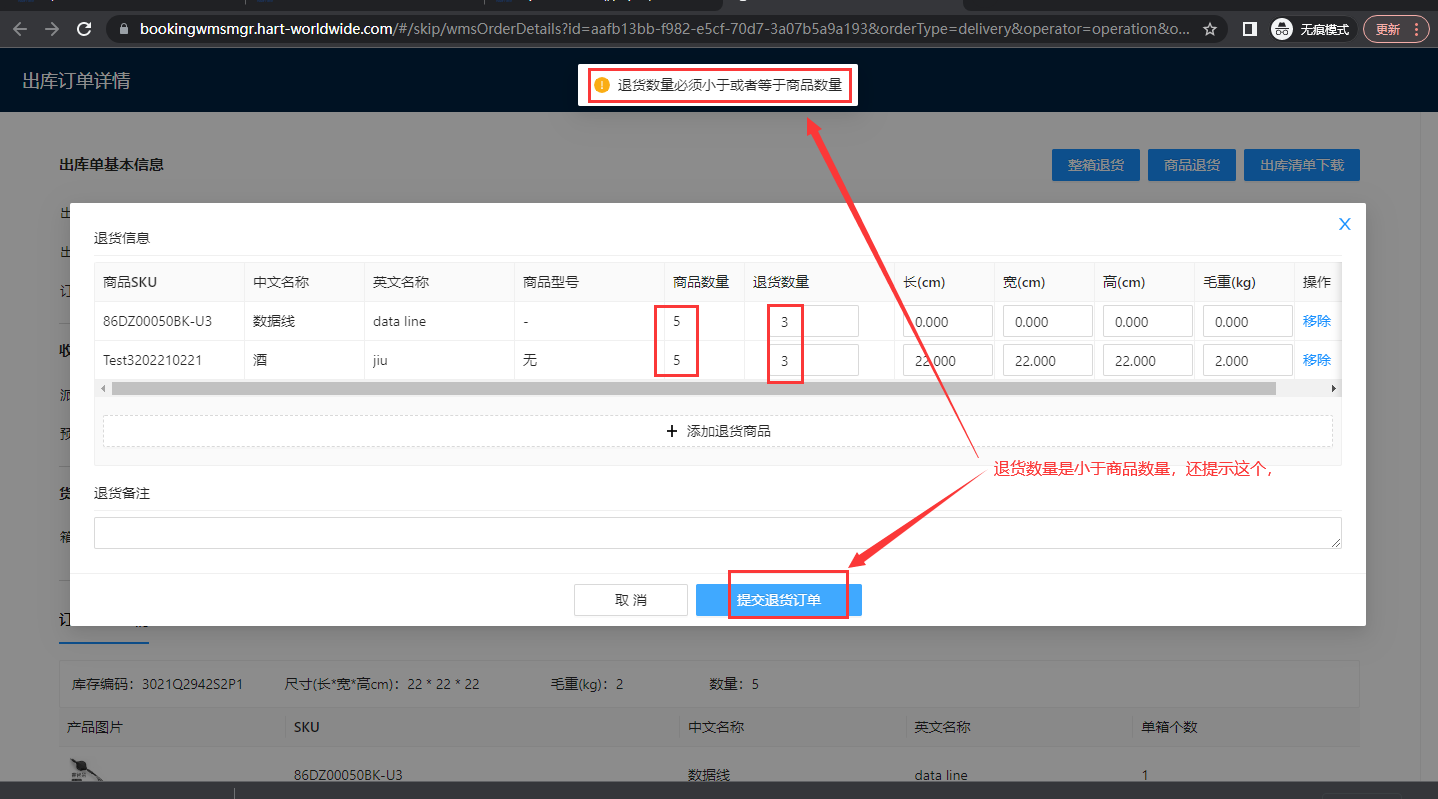The image size is (1438, 799).
Task: Edit length field for data line row
Action: pos(947,321)
